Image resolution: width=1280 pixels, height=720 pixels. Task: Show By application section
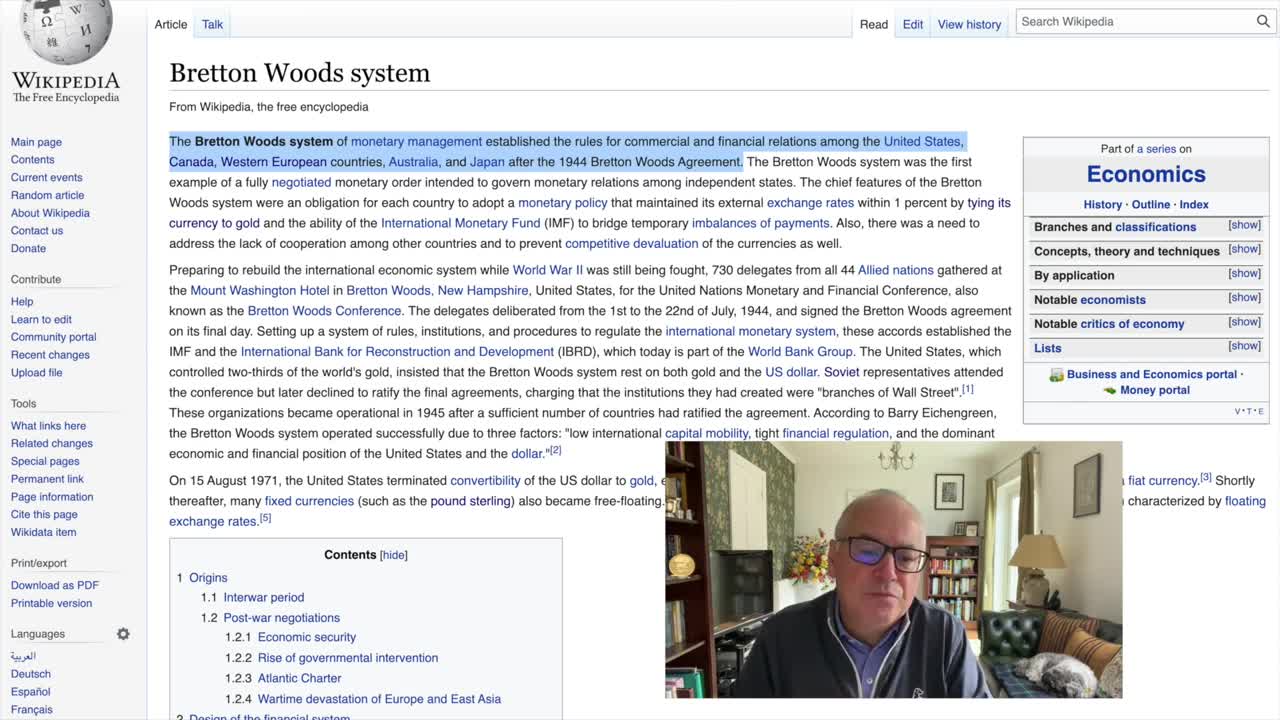[1244, 273]
